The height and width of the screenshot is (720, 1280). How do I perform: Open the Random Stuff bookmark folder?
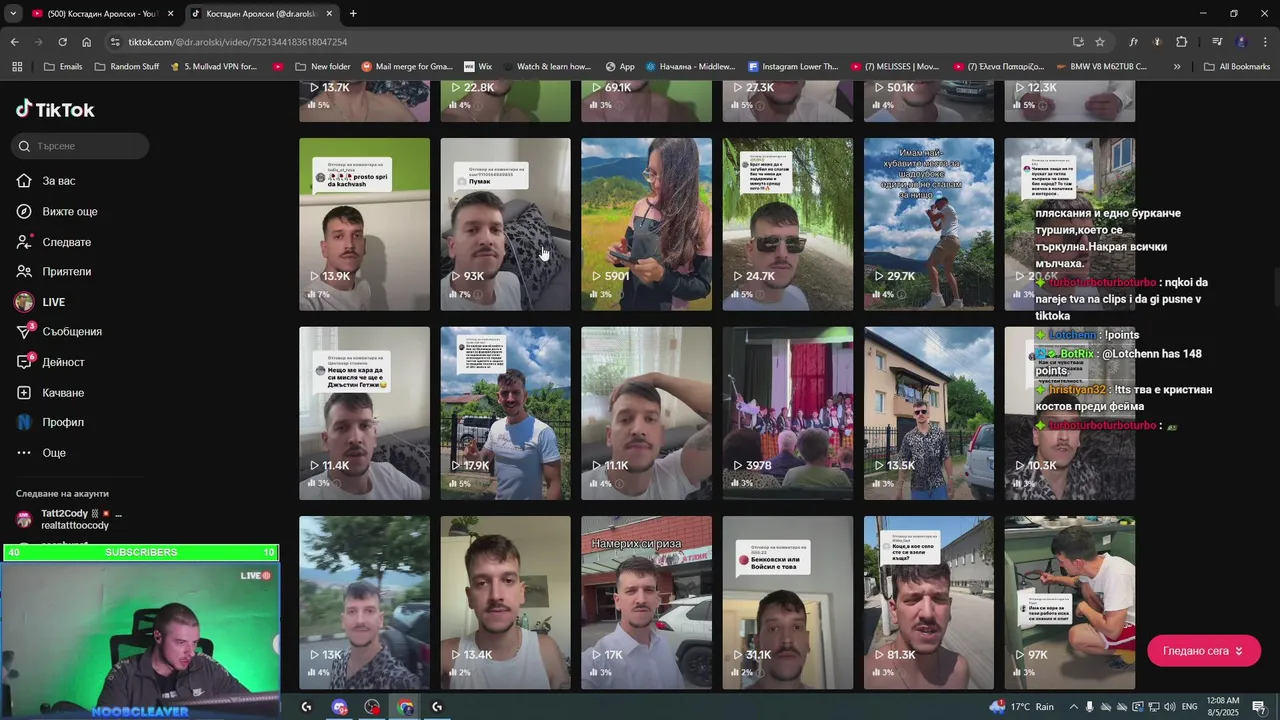coord(127,67)
